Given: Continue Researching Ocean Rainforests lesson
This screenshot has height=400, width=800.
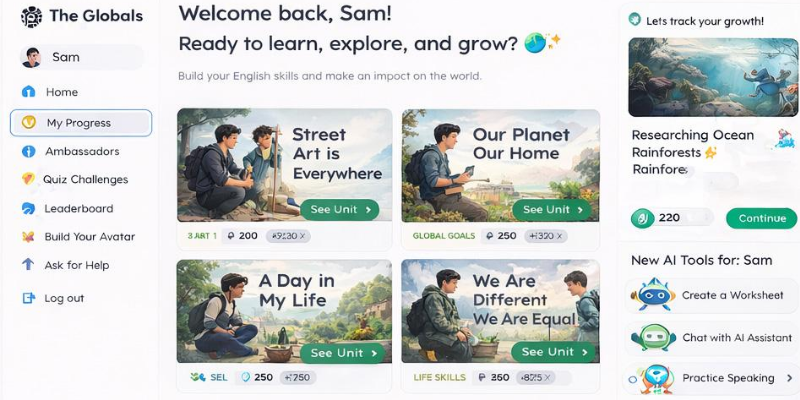Looking at the screenshot, I should 762,218.
